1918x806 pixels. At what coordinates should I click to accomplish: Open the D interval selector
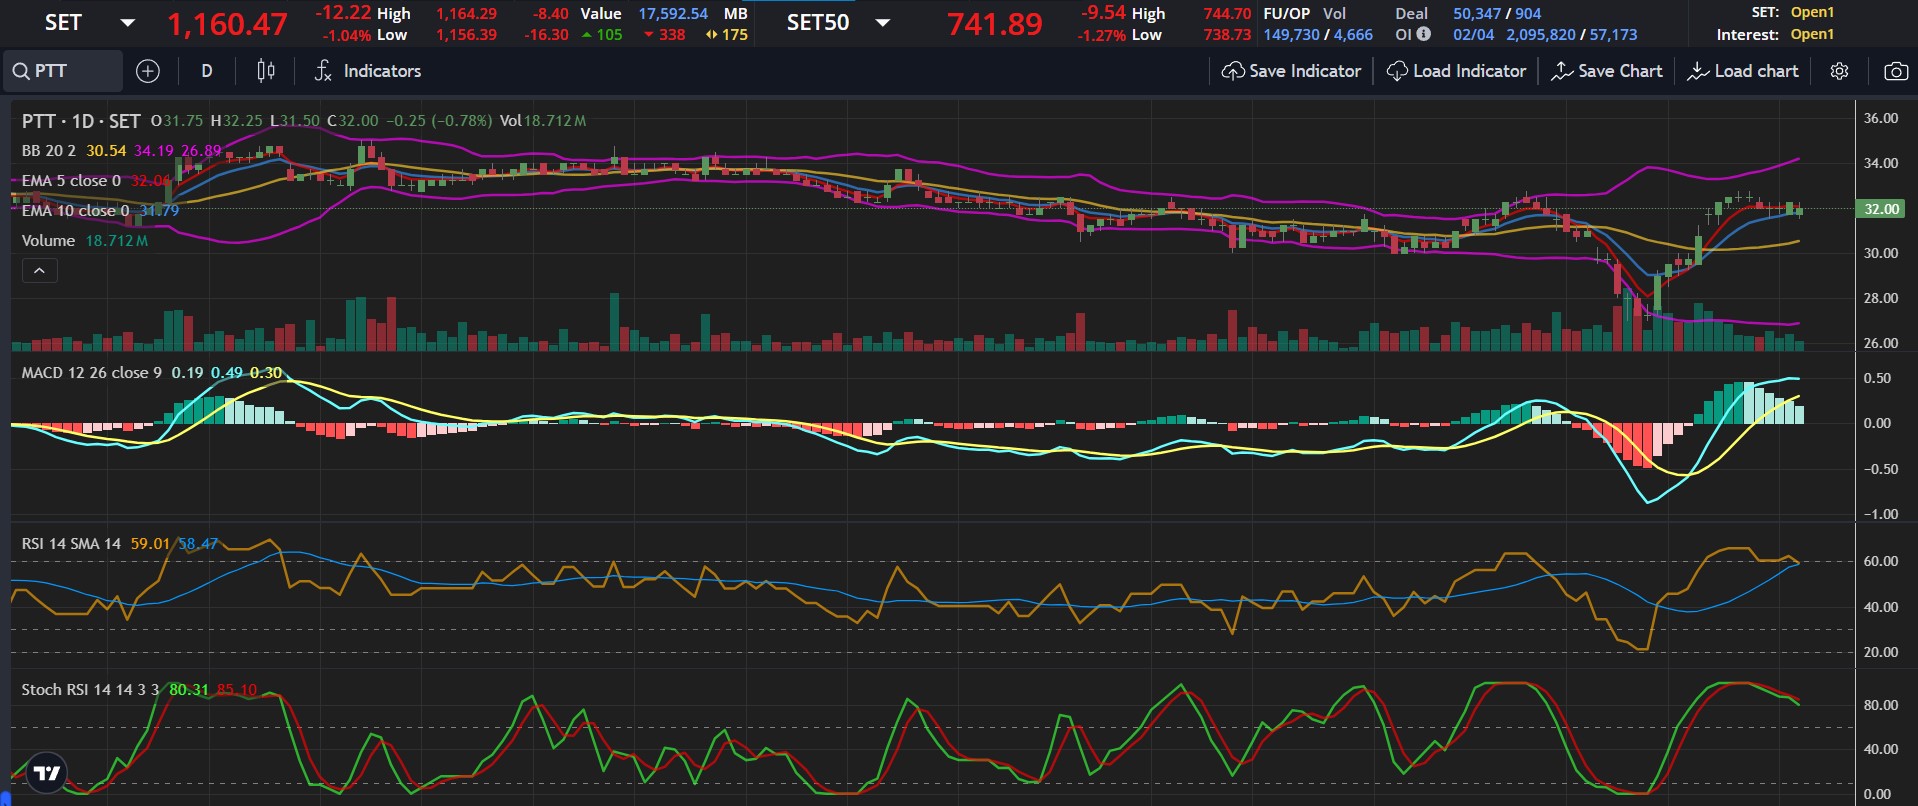[x=207, y=71]
